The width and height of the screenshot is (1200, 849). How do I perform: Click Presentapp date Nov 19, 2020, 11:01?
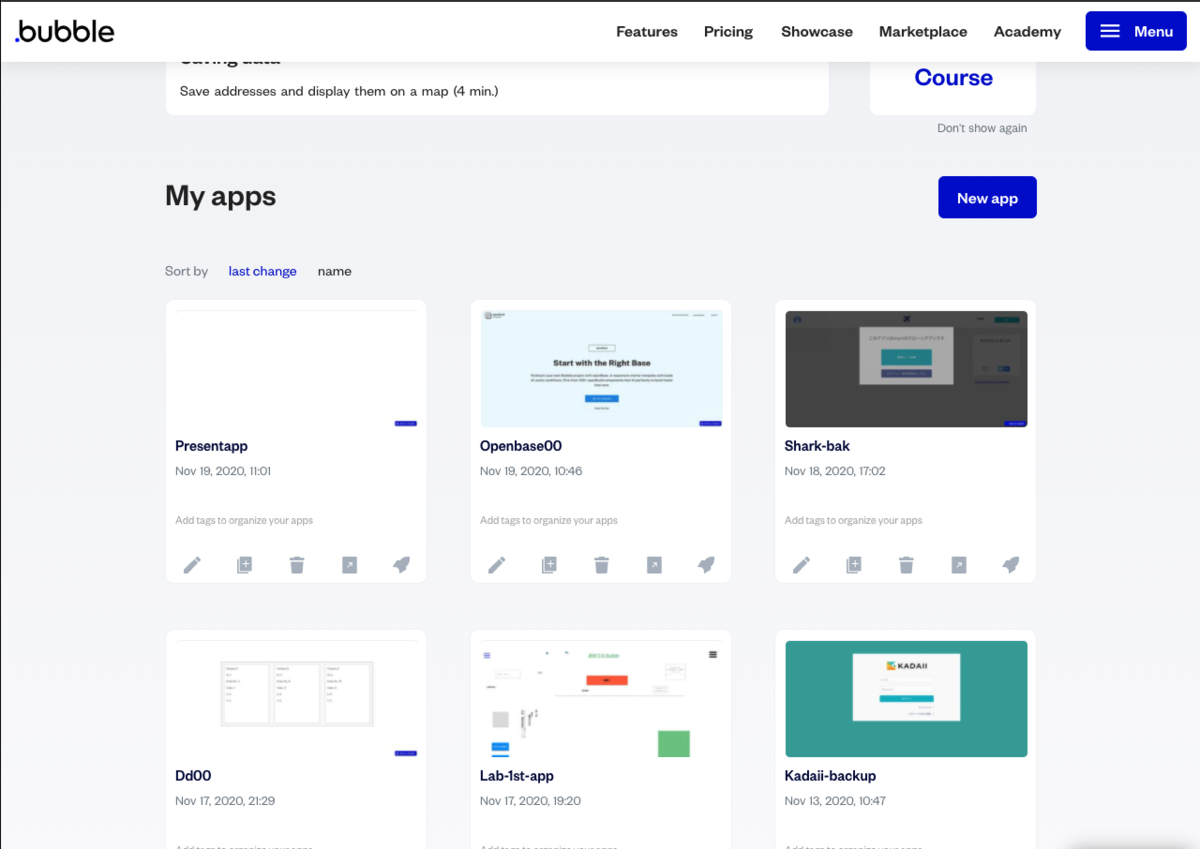click(223, 471)
